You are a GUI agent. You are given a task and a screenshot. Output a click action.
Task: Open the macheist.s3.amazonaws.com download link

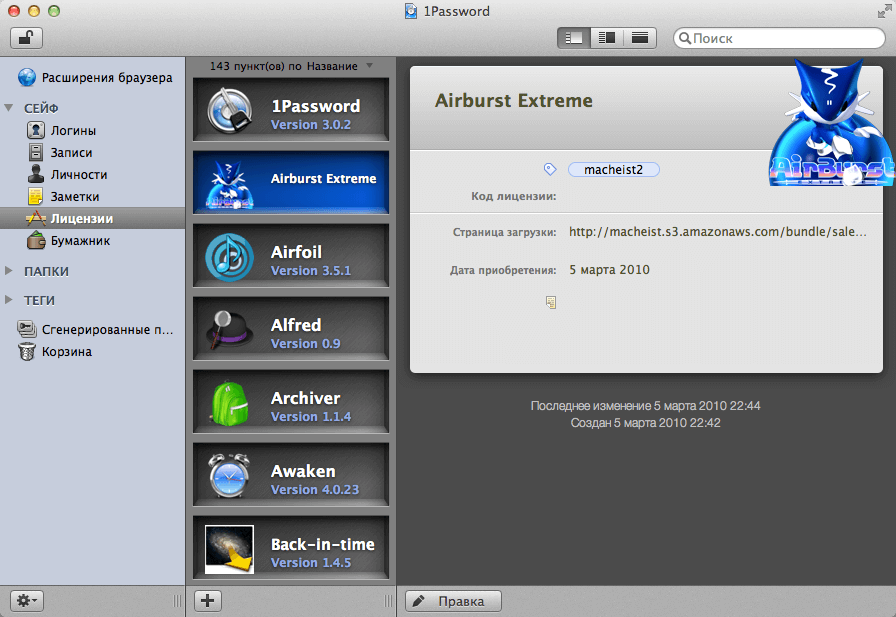(x=717, y=232)
